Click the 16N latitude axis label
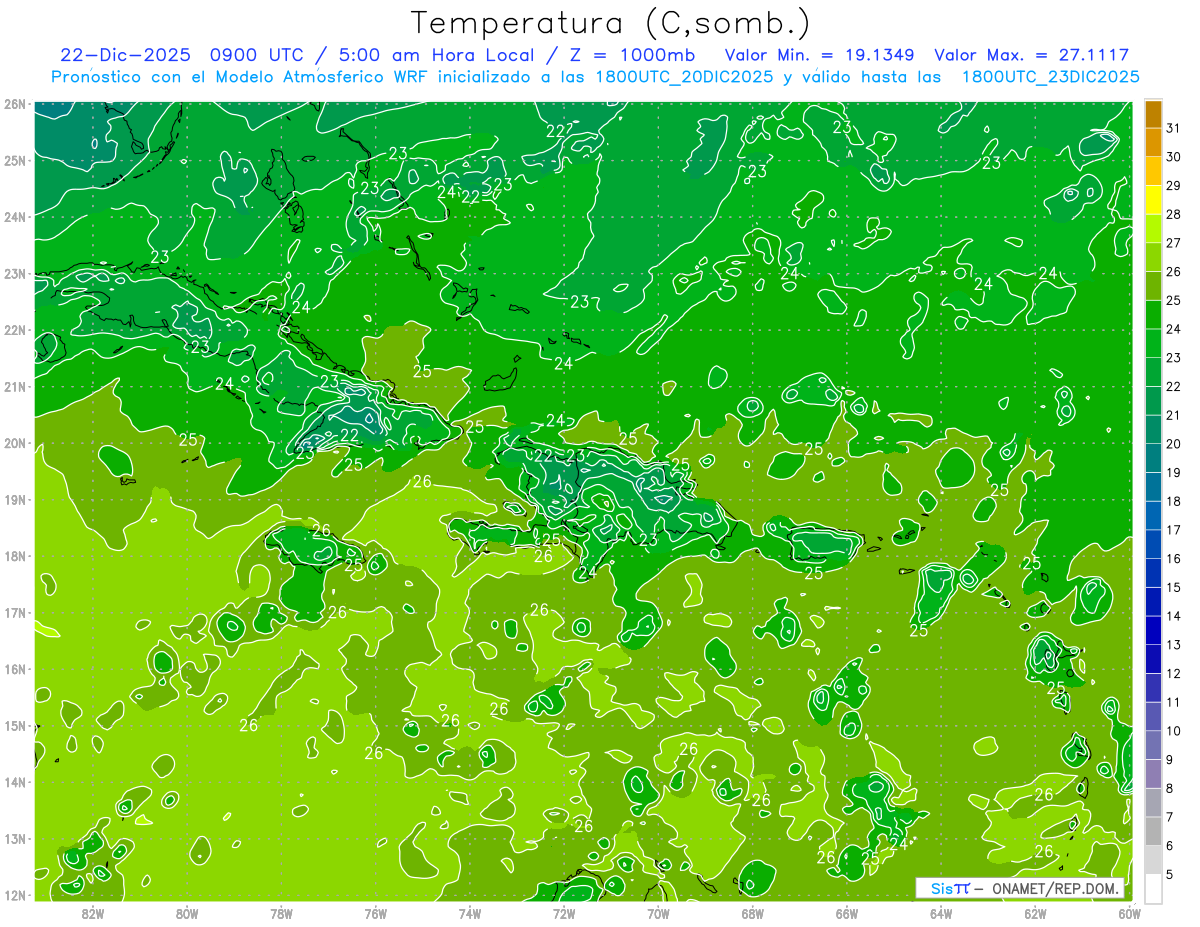 pyautogui.click(x=14, y=669)
